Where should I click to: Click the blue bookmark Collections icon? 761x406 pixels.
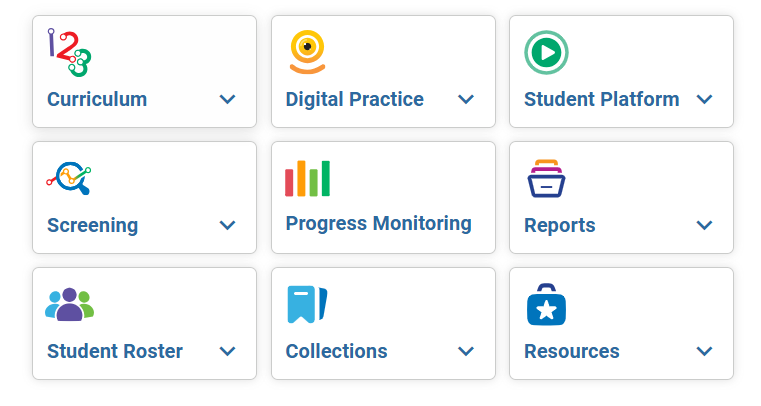tap(307, 304)
